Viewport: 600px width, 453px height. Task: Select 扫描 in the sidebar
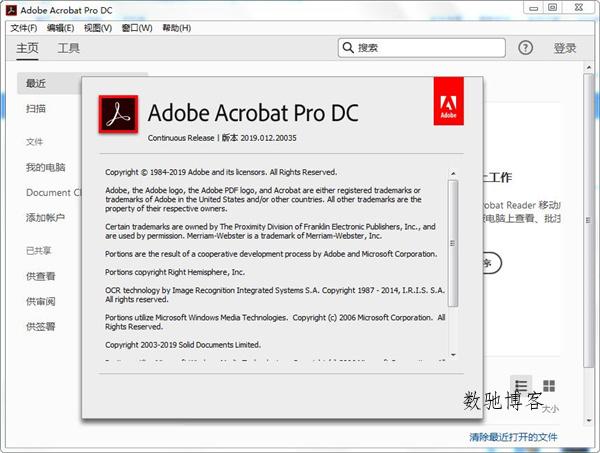[36, 109]
